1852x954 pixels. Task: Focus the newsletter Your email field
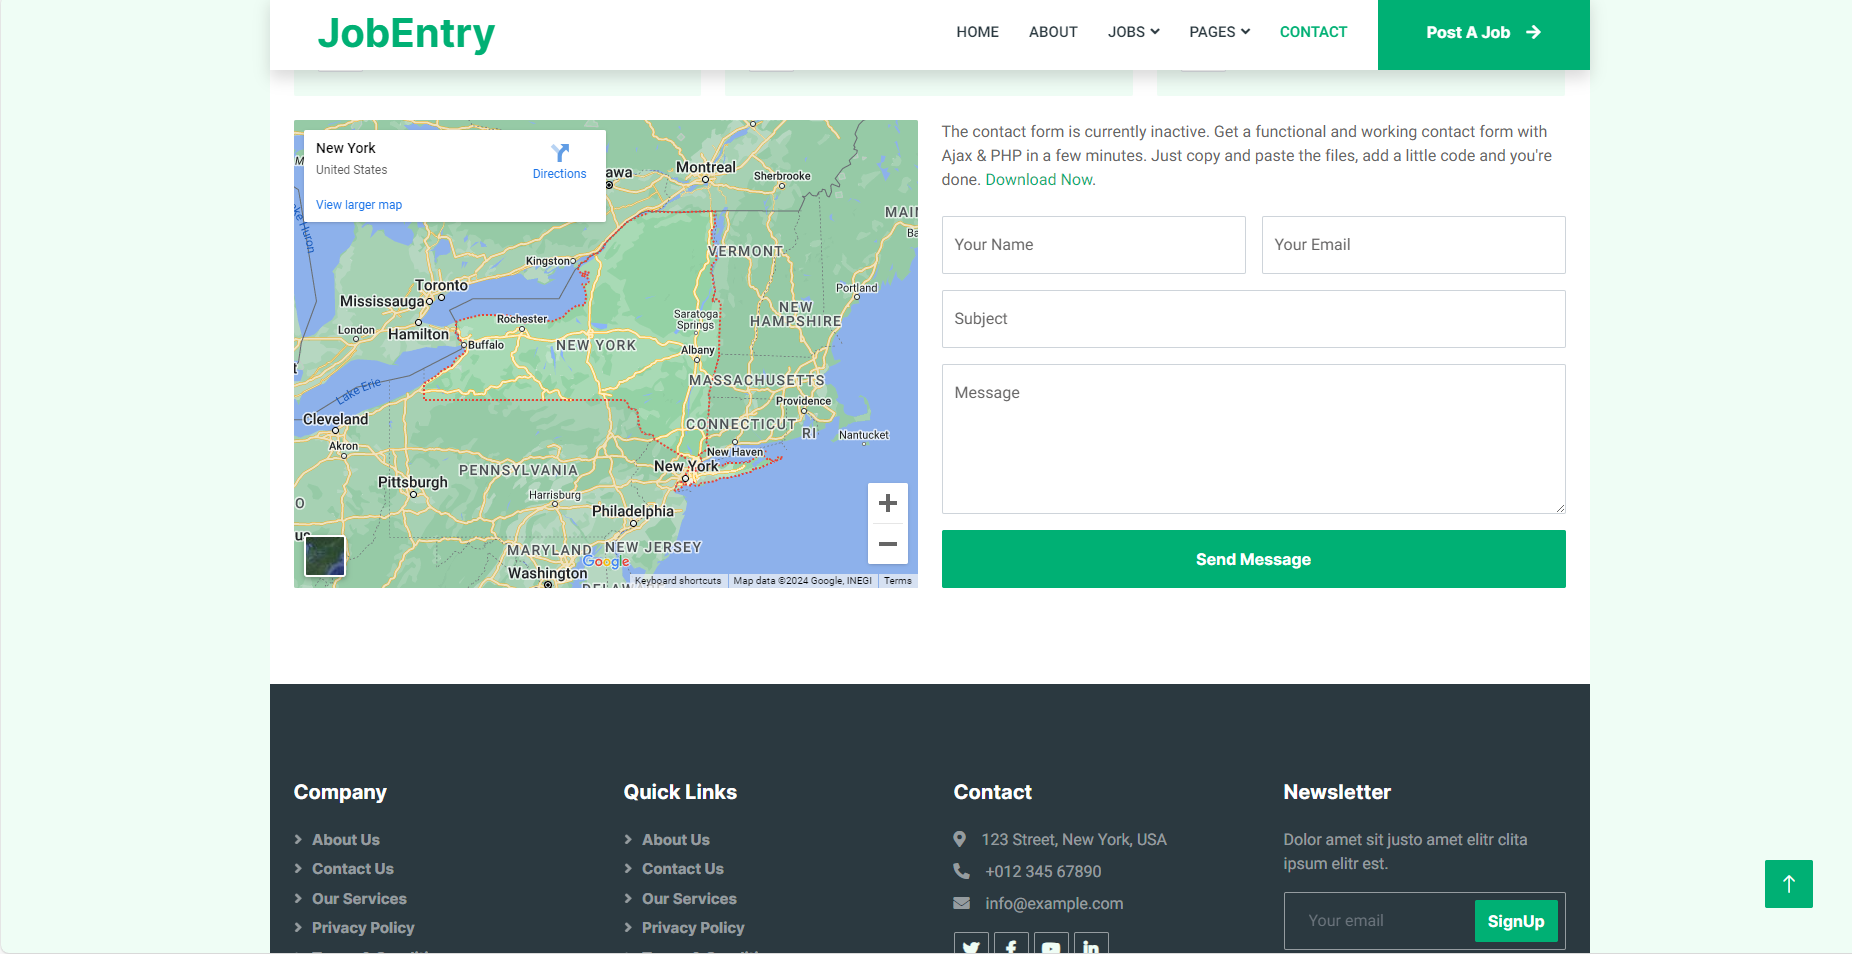1380,921
